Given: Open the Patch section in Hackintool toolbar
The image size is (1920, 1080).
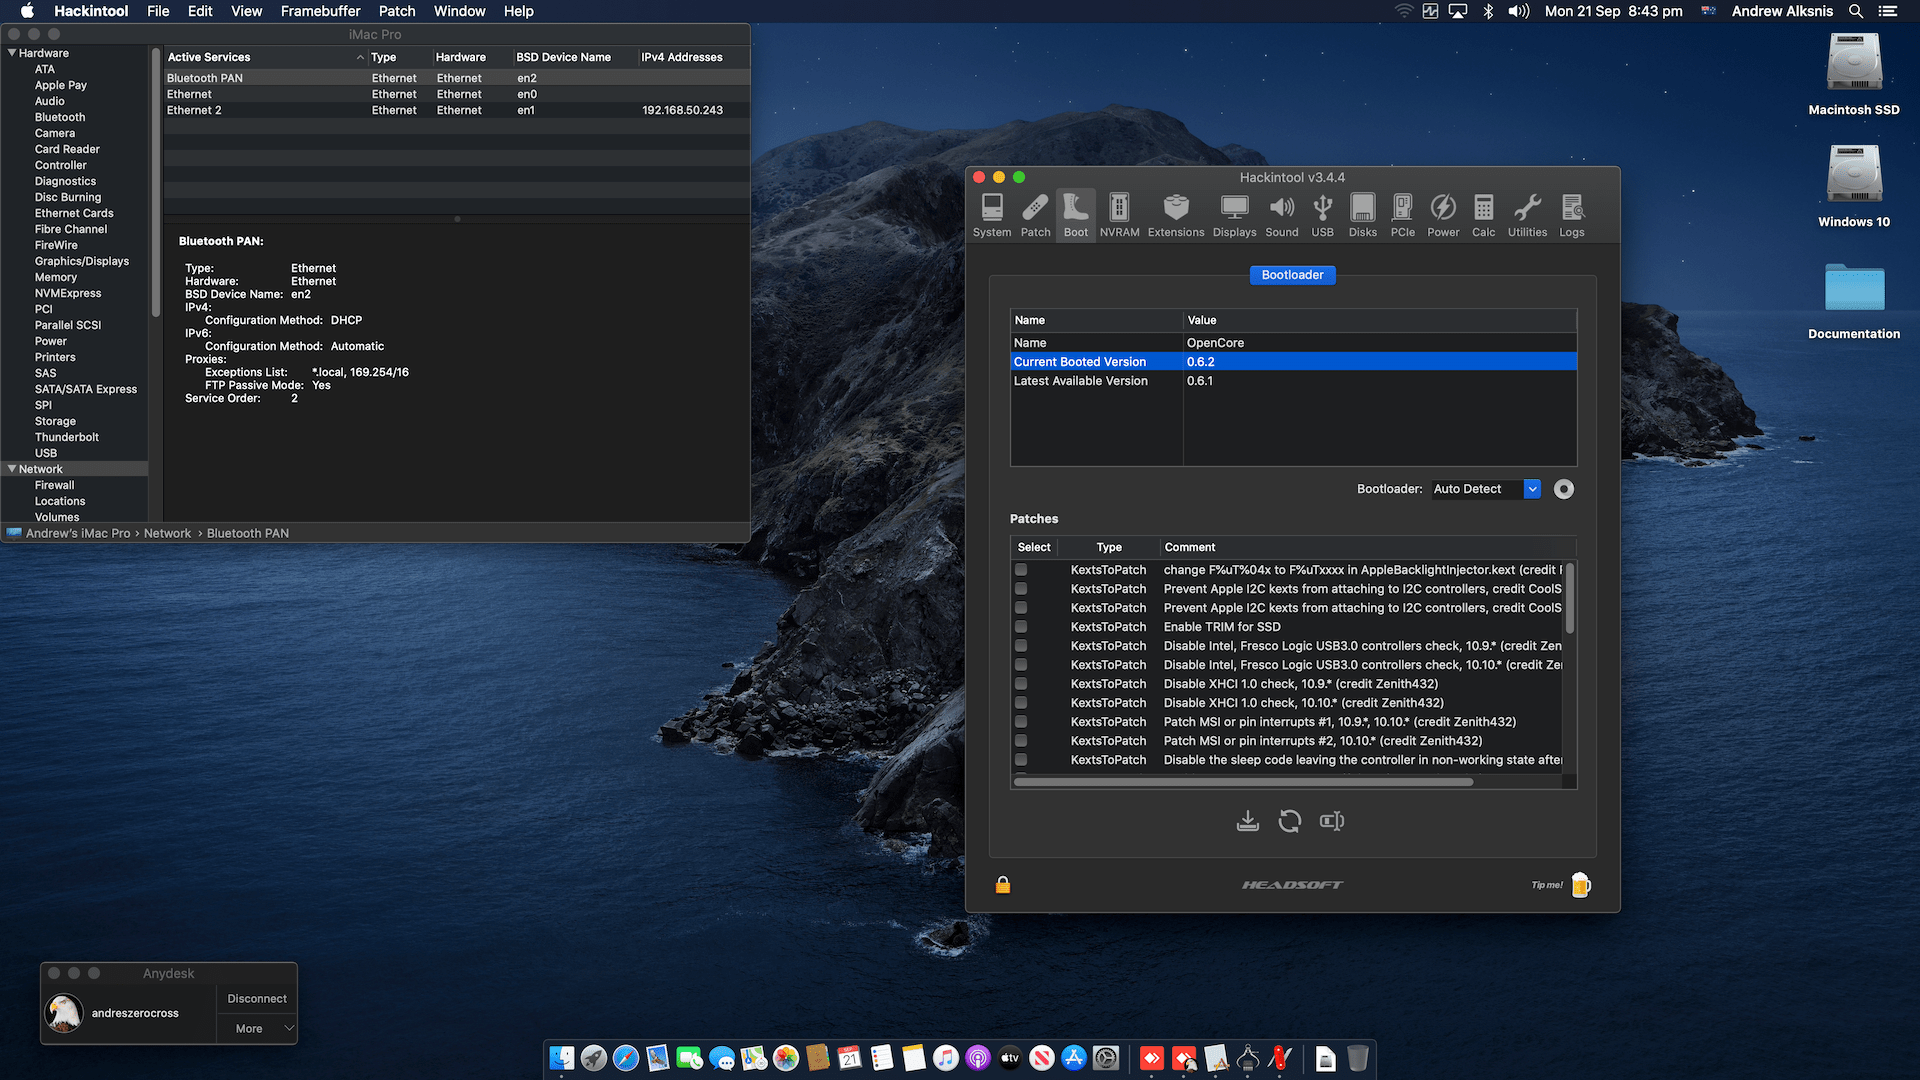Looking at the screenshot, I should tap(1036, 215).
